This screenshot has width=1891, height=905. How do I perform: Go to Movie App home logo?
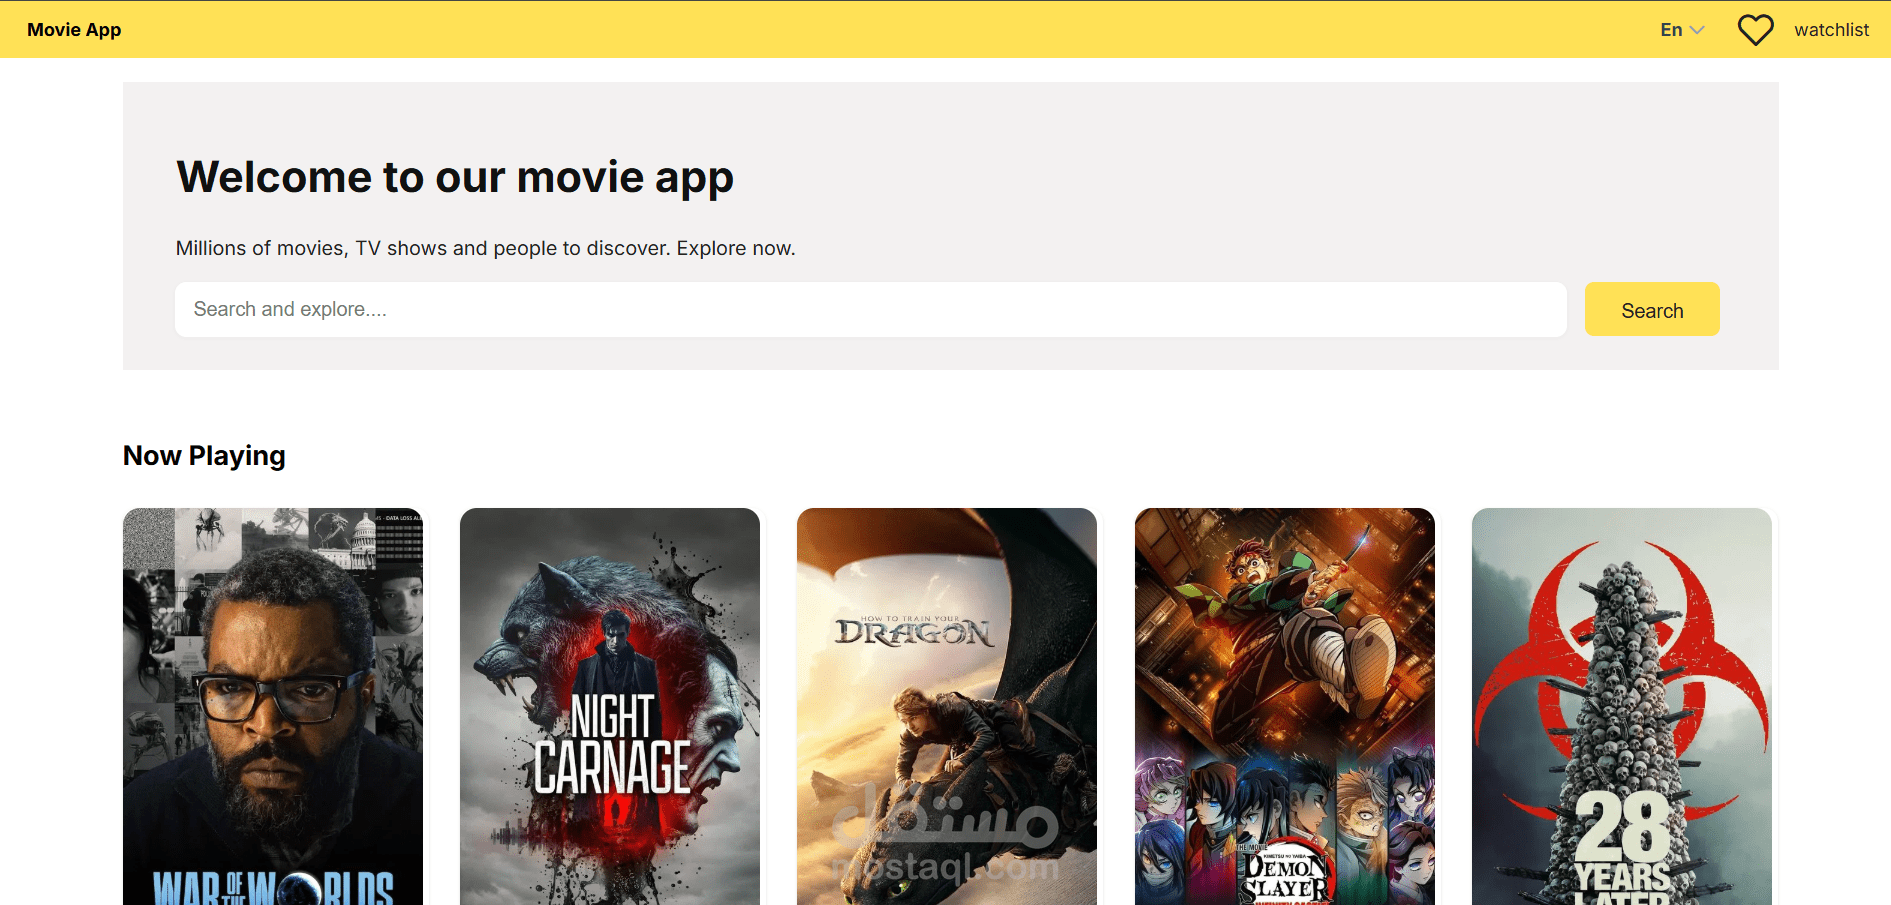click(74, 30)
